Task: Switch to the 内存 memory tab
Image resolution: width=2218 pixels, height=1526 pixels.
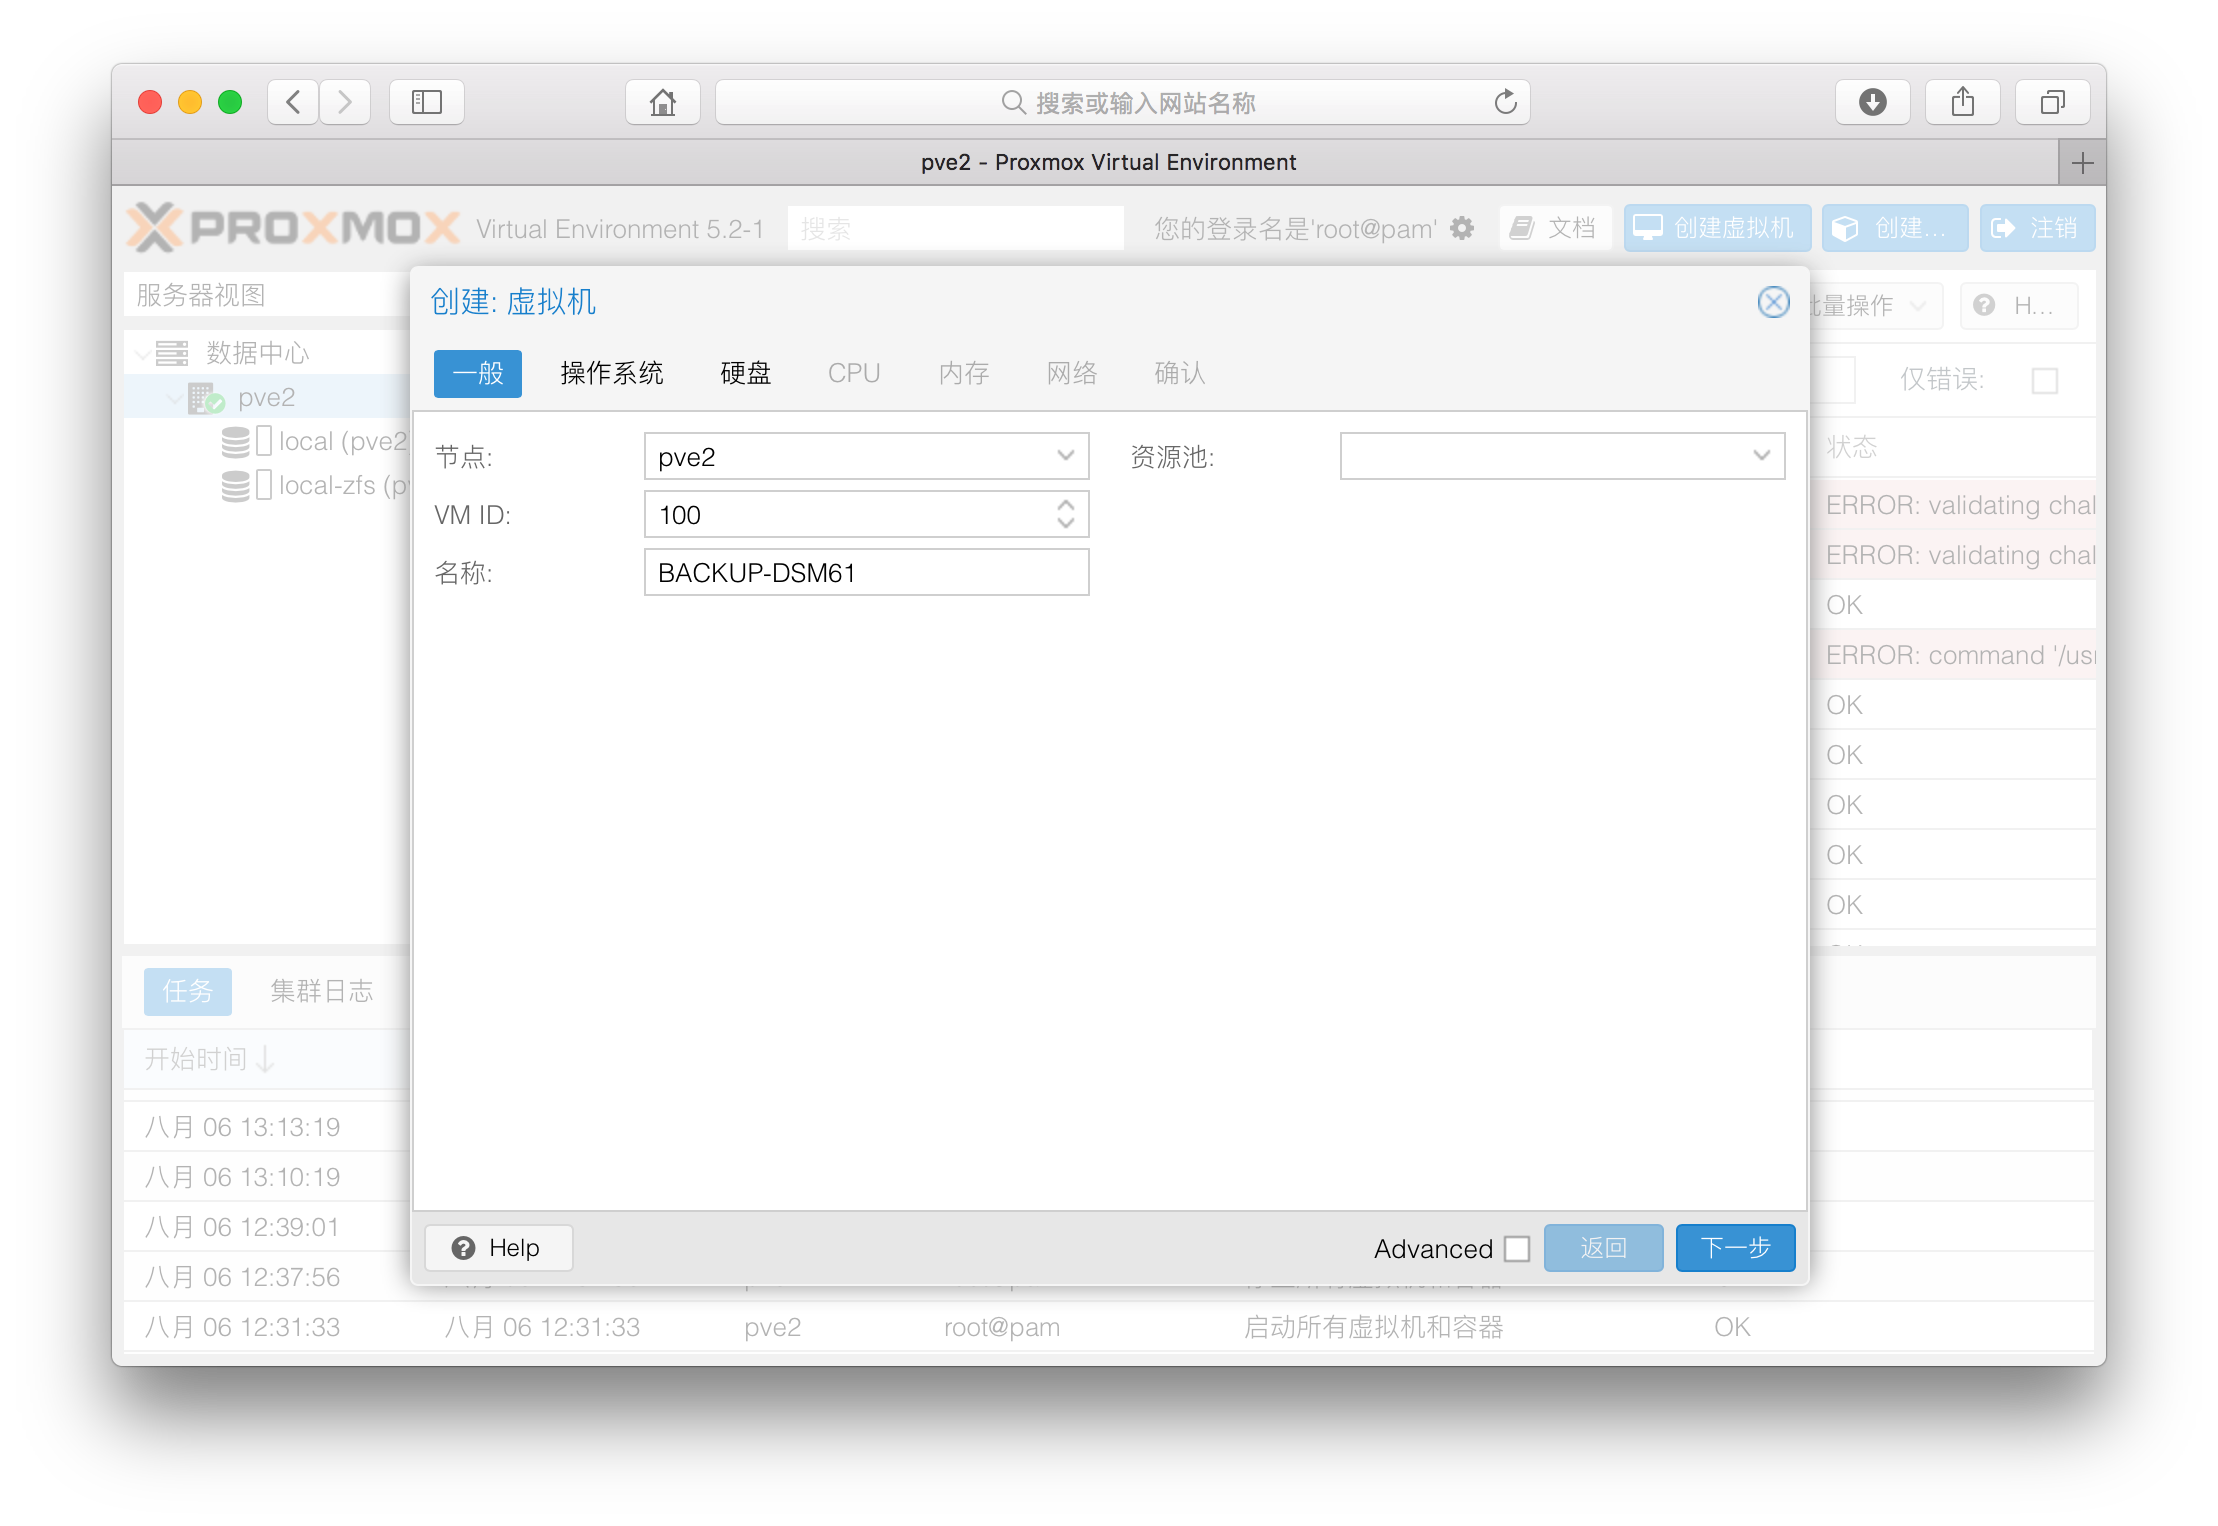Action: point(964,374)
